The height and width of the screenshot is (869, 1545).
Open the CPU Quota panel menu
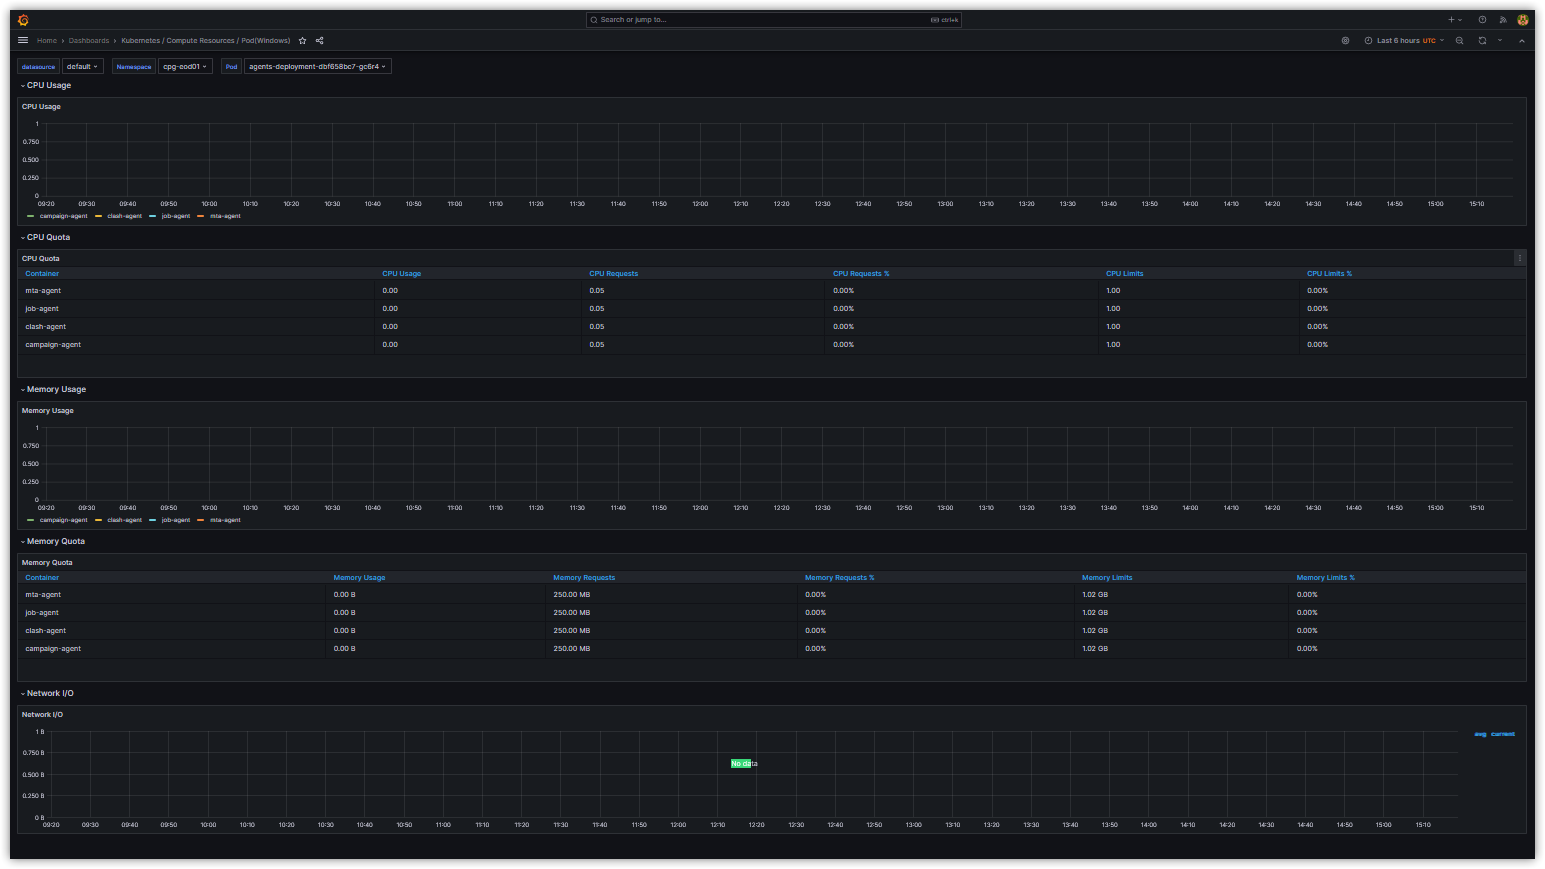pos(1519,258)
